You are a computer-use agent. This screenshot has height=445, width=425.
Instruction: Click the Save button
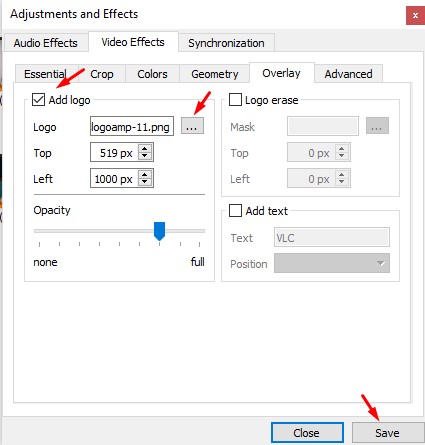(x=387, y=433)
